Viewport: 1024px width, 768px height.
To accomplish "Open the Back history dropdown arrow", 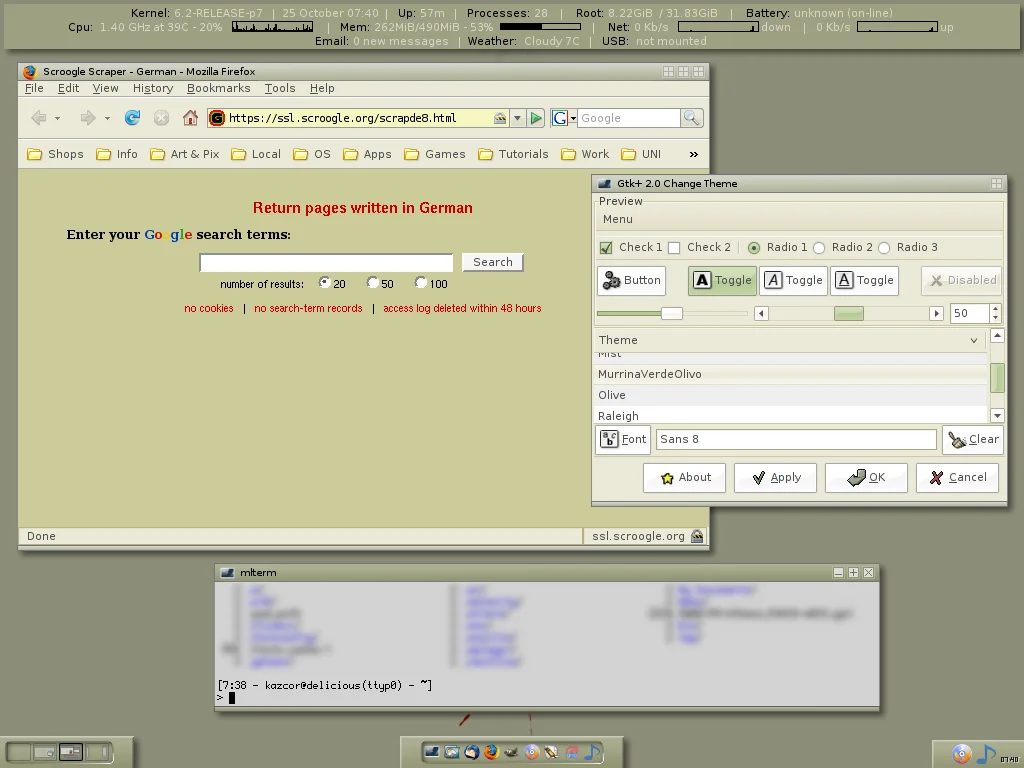I will click(x=57, y=118).
